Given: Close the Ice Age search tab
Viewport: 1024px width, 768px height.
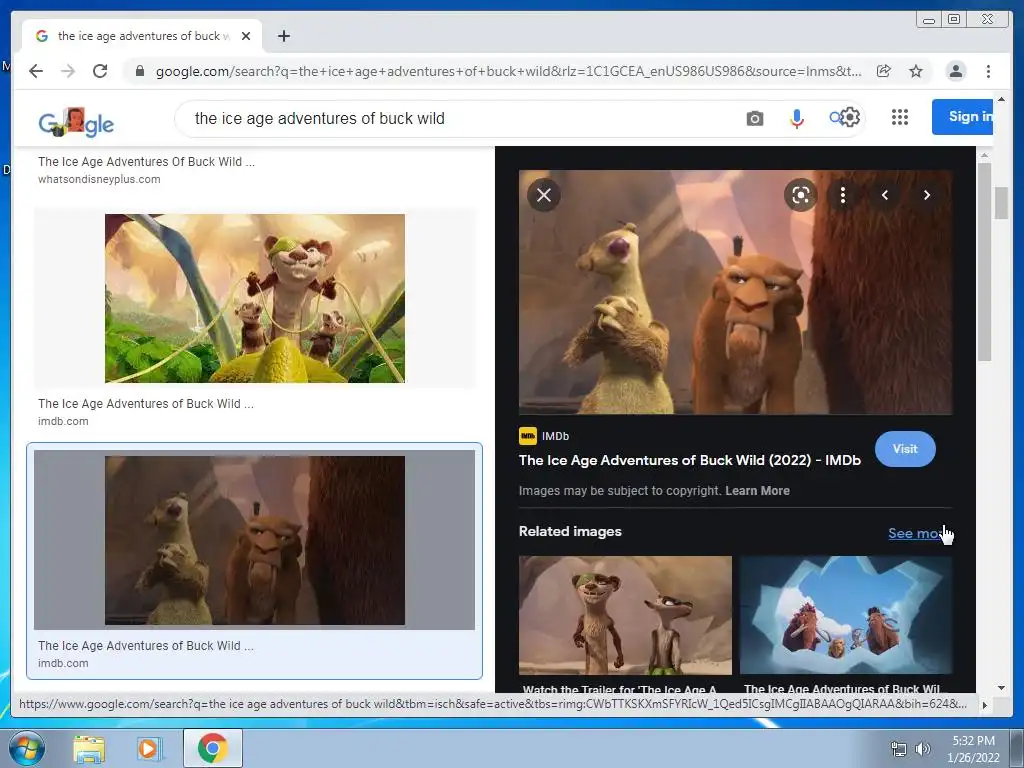Looking at the screenshot, I should coord(246,36).
